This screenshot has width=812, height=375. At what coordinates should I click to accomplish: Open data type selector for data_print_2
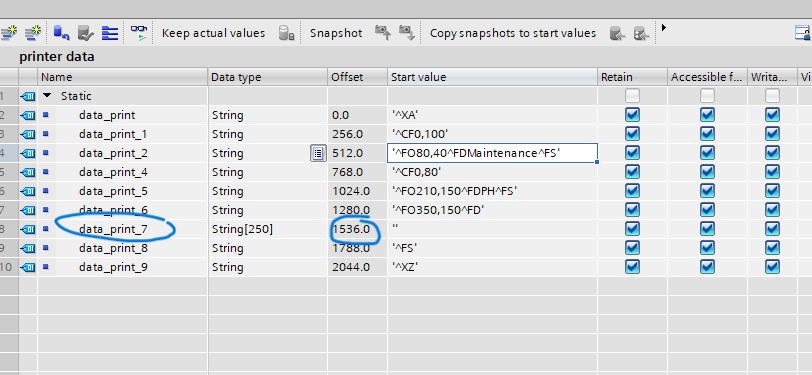point(318,153)
